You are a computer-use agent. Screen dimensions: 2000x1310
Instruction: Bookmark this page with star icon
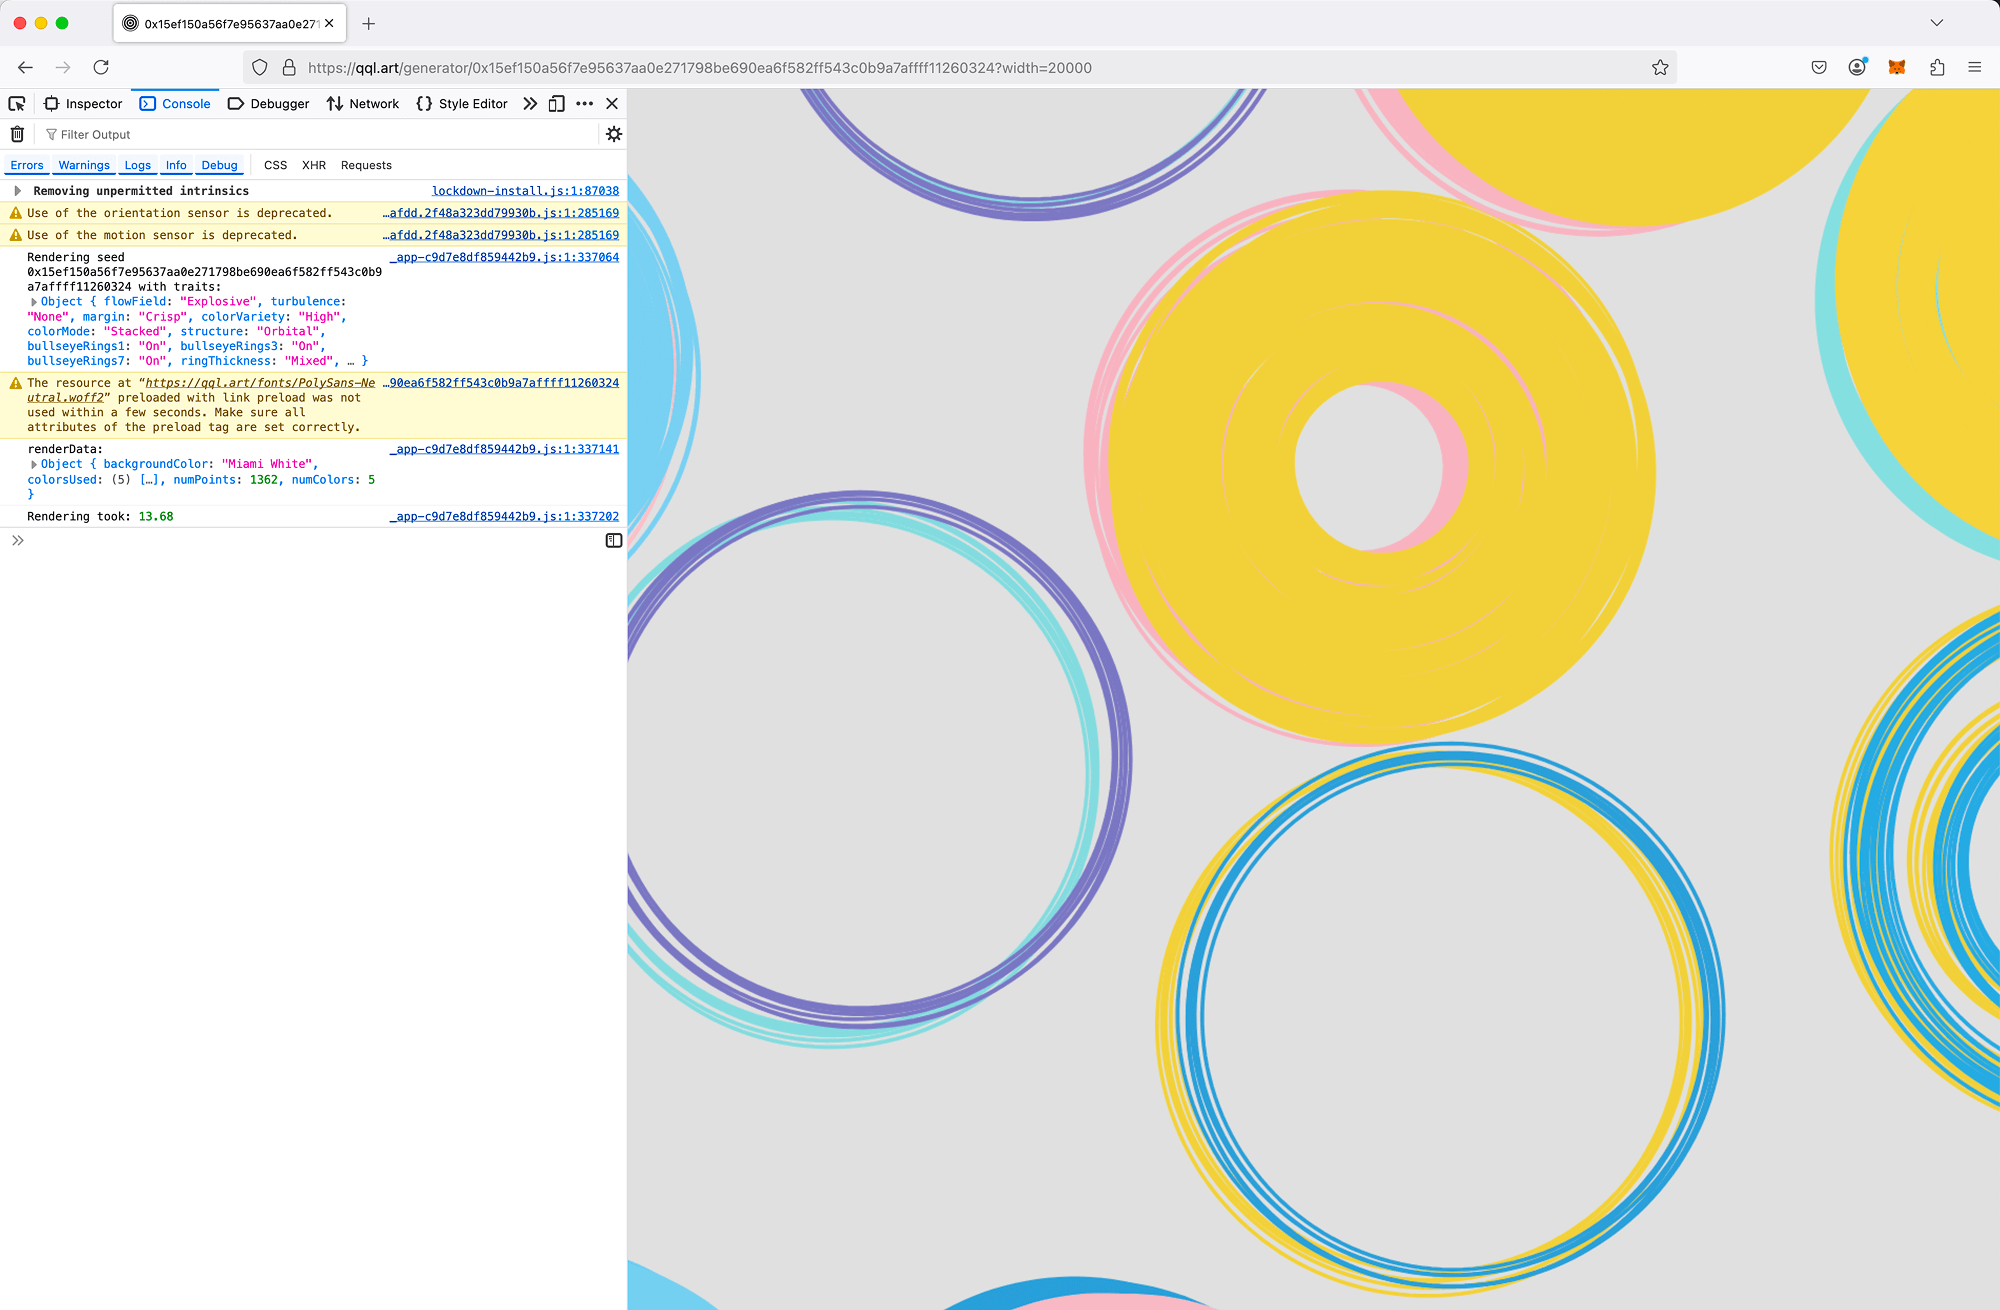[1660, 68]
